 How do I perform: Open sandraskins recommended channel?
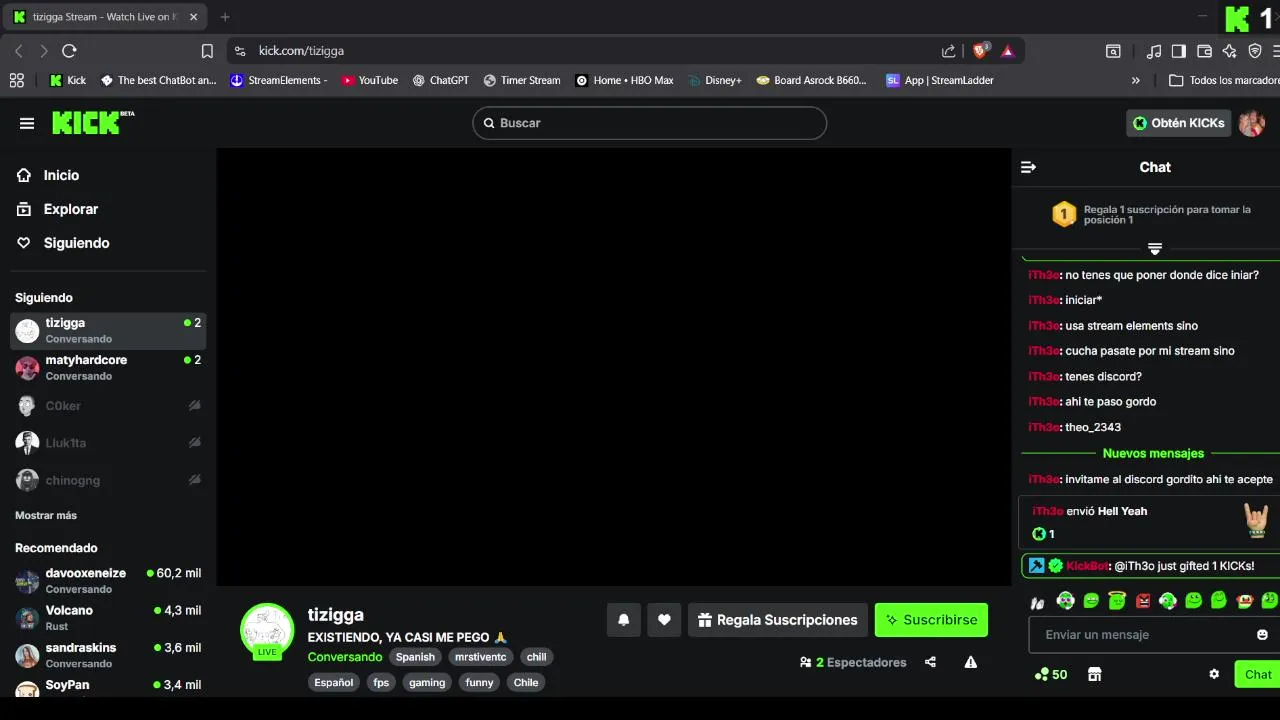[x=108, y=655]
